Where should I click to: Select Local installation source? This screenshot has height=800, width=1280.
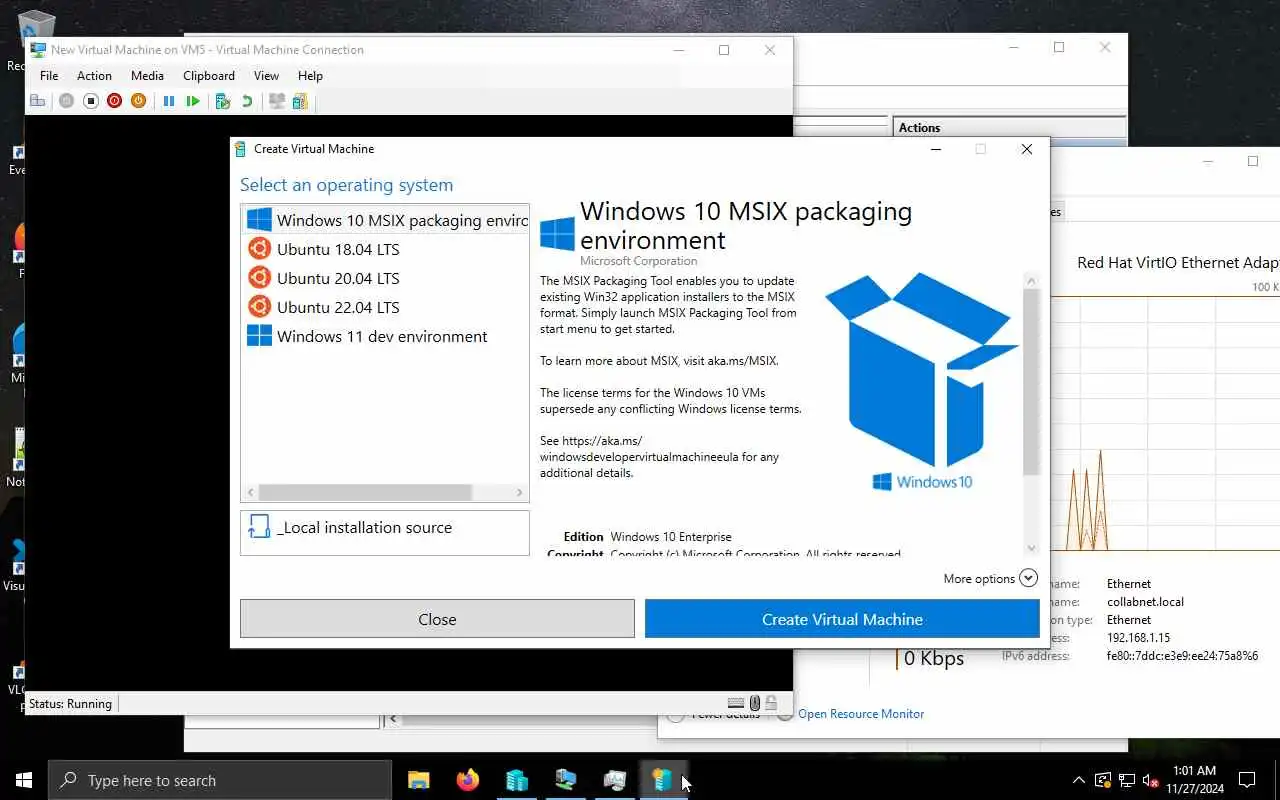point(385,532)
